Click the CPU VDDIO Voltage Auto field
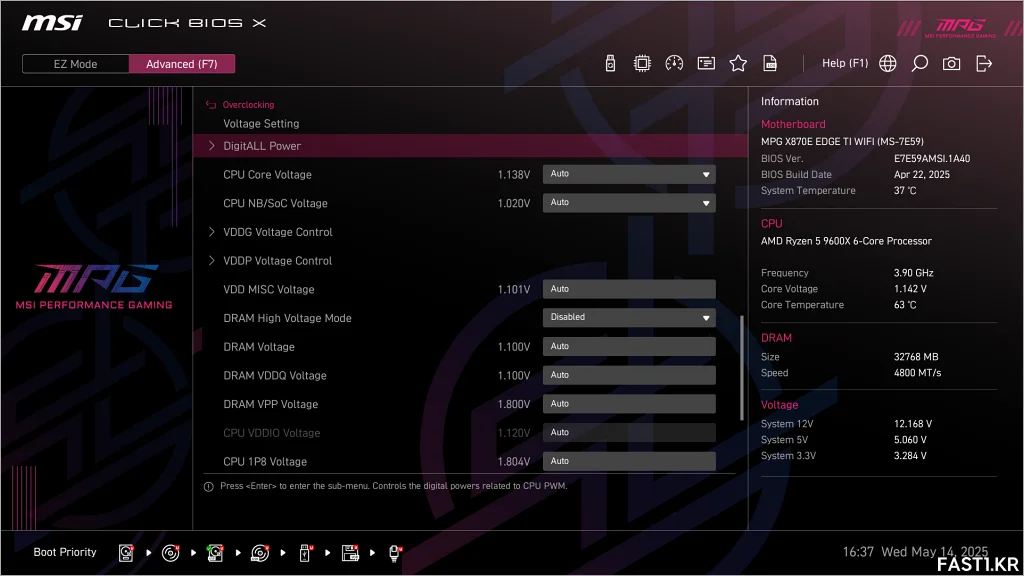The width and height of the screenshot is (1024, 576). click(629, 432)
